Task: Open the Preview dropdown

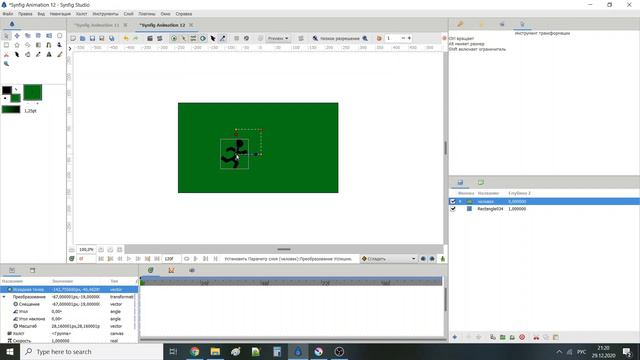Action: [278, 38]
